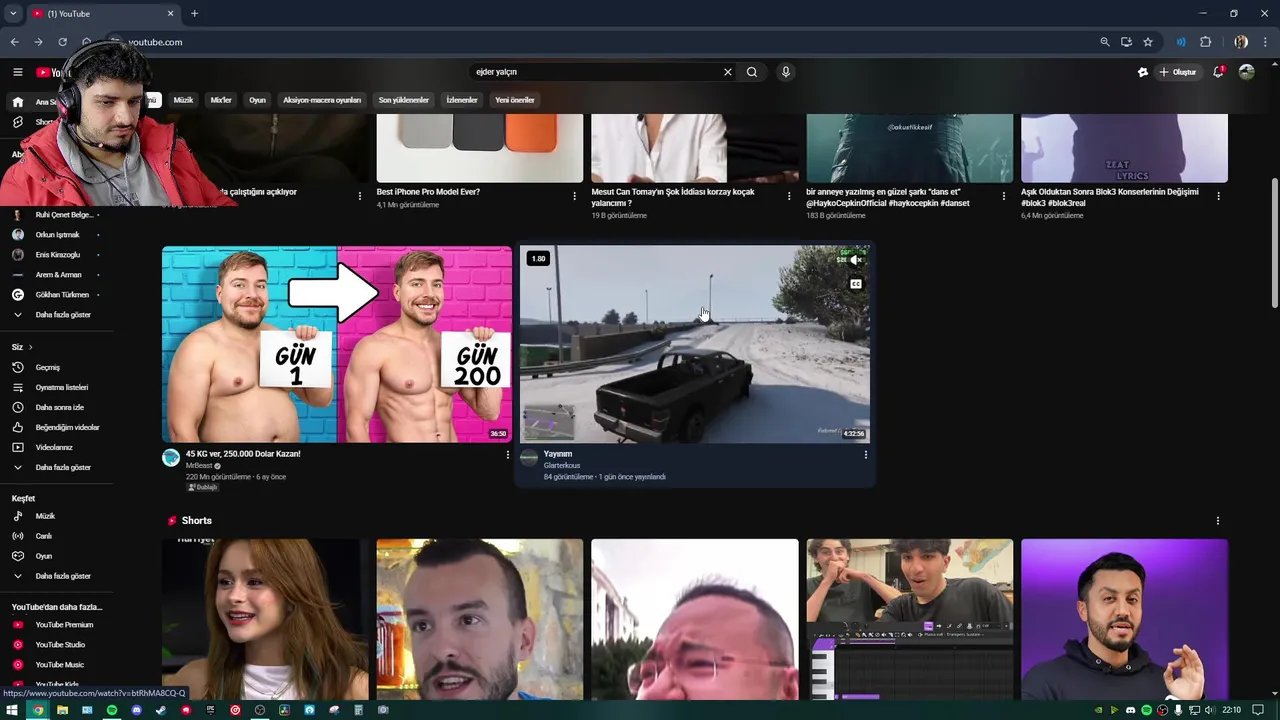Open the YouTube account avatar menu
Screen dimensions: 1280x720
pos(1246,72)
